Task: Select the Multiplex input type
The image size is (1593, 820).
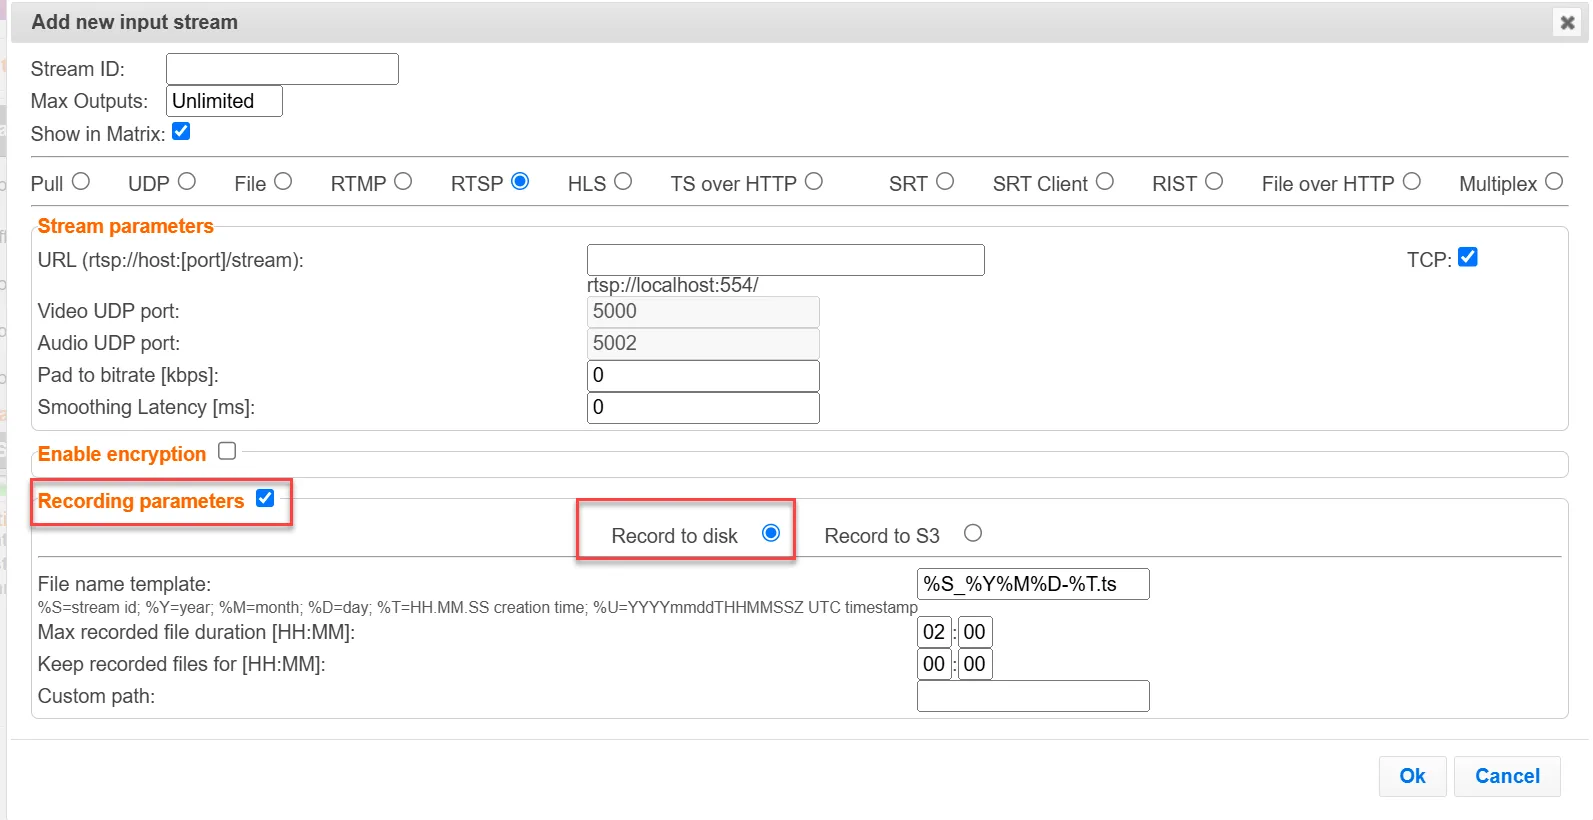Action: pyautogui.click(x=1554, y=181)
